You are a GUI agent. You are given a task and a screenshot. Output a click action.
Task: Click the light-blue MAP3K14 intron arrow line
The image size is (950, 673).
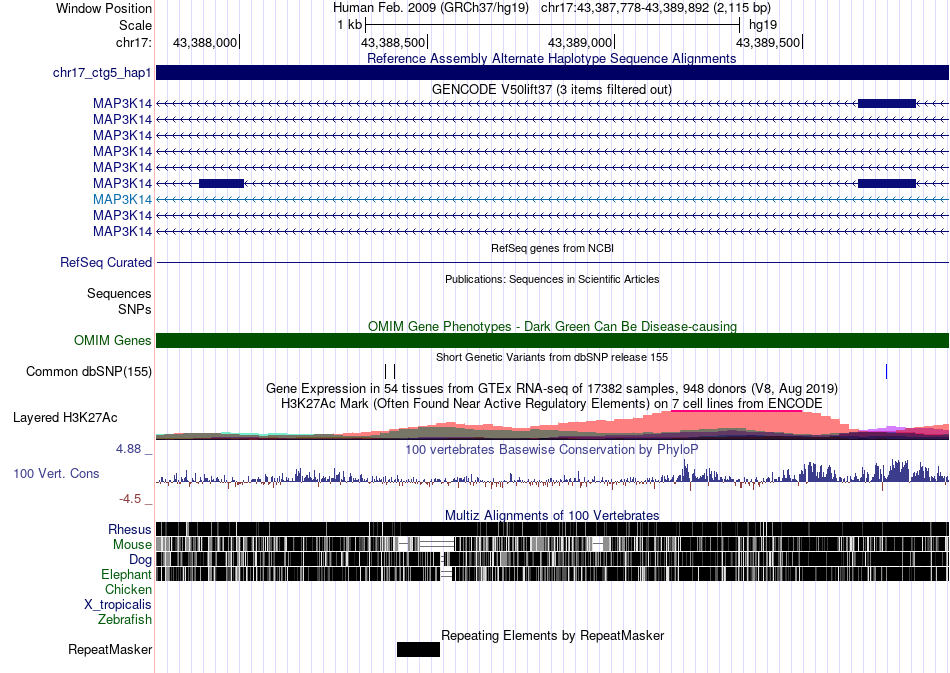[x=552, y=199]
